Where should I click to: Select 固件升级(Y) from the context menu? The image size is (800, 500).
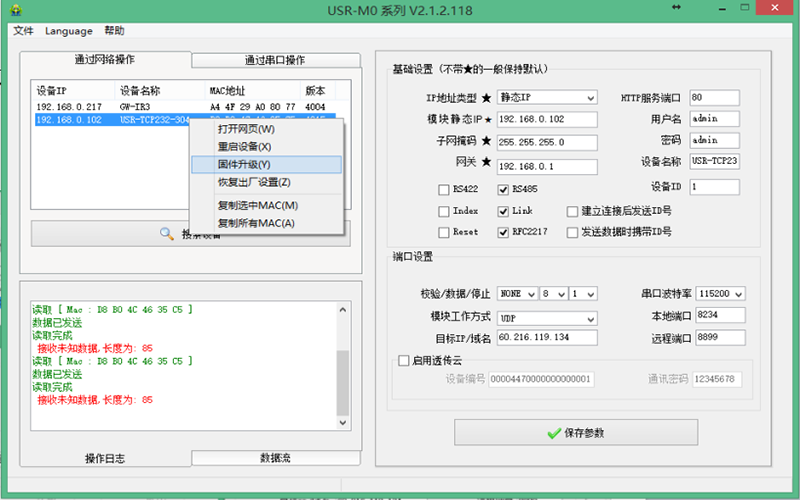click(x=244, y=164)
